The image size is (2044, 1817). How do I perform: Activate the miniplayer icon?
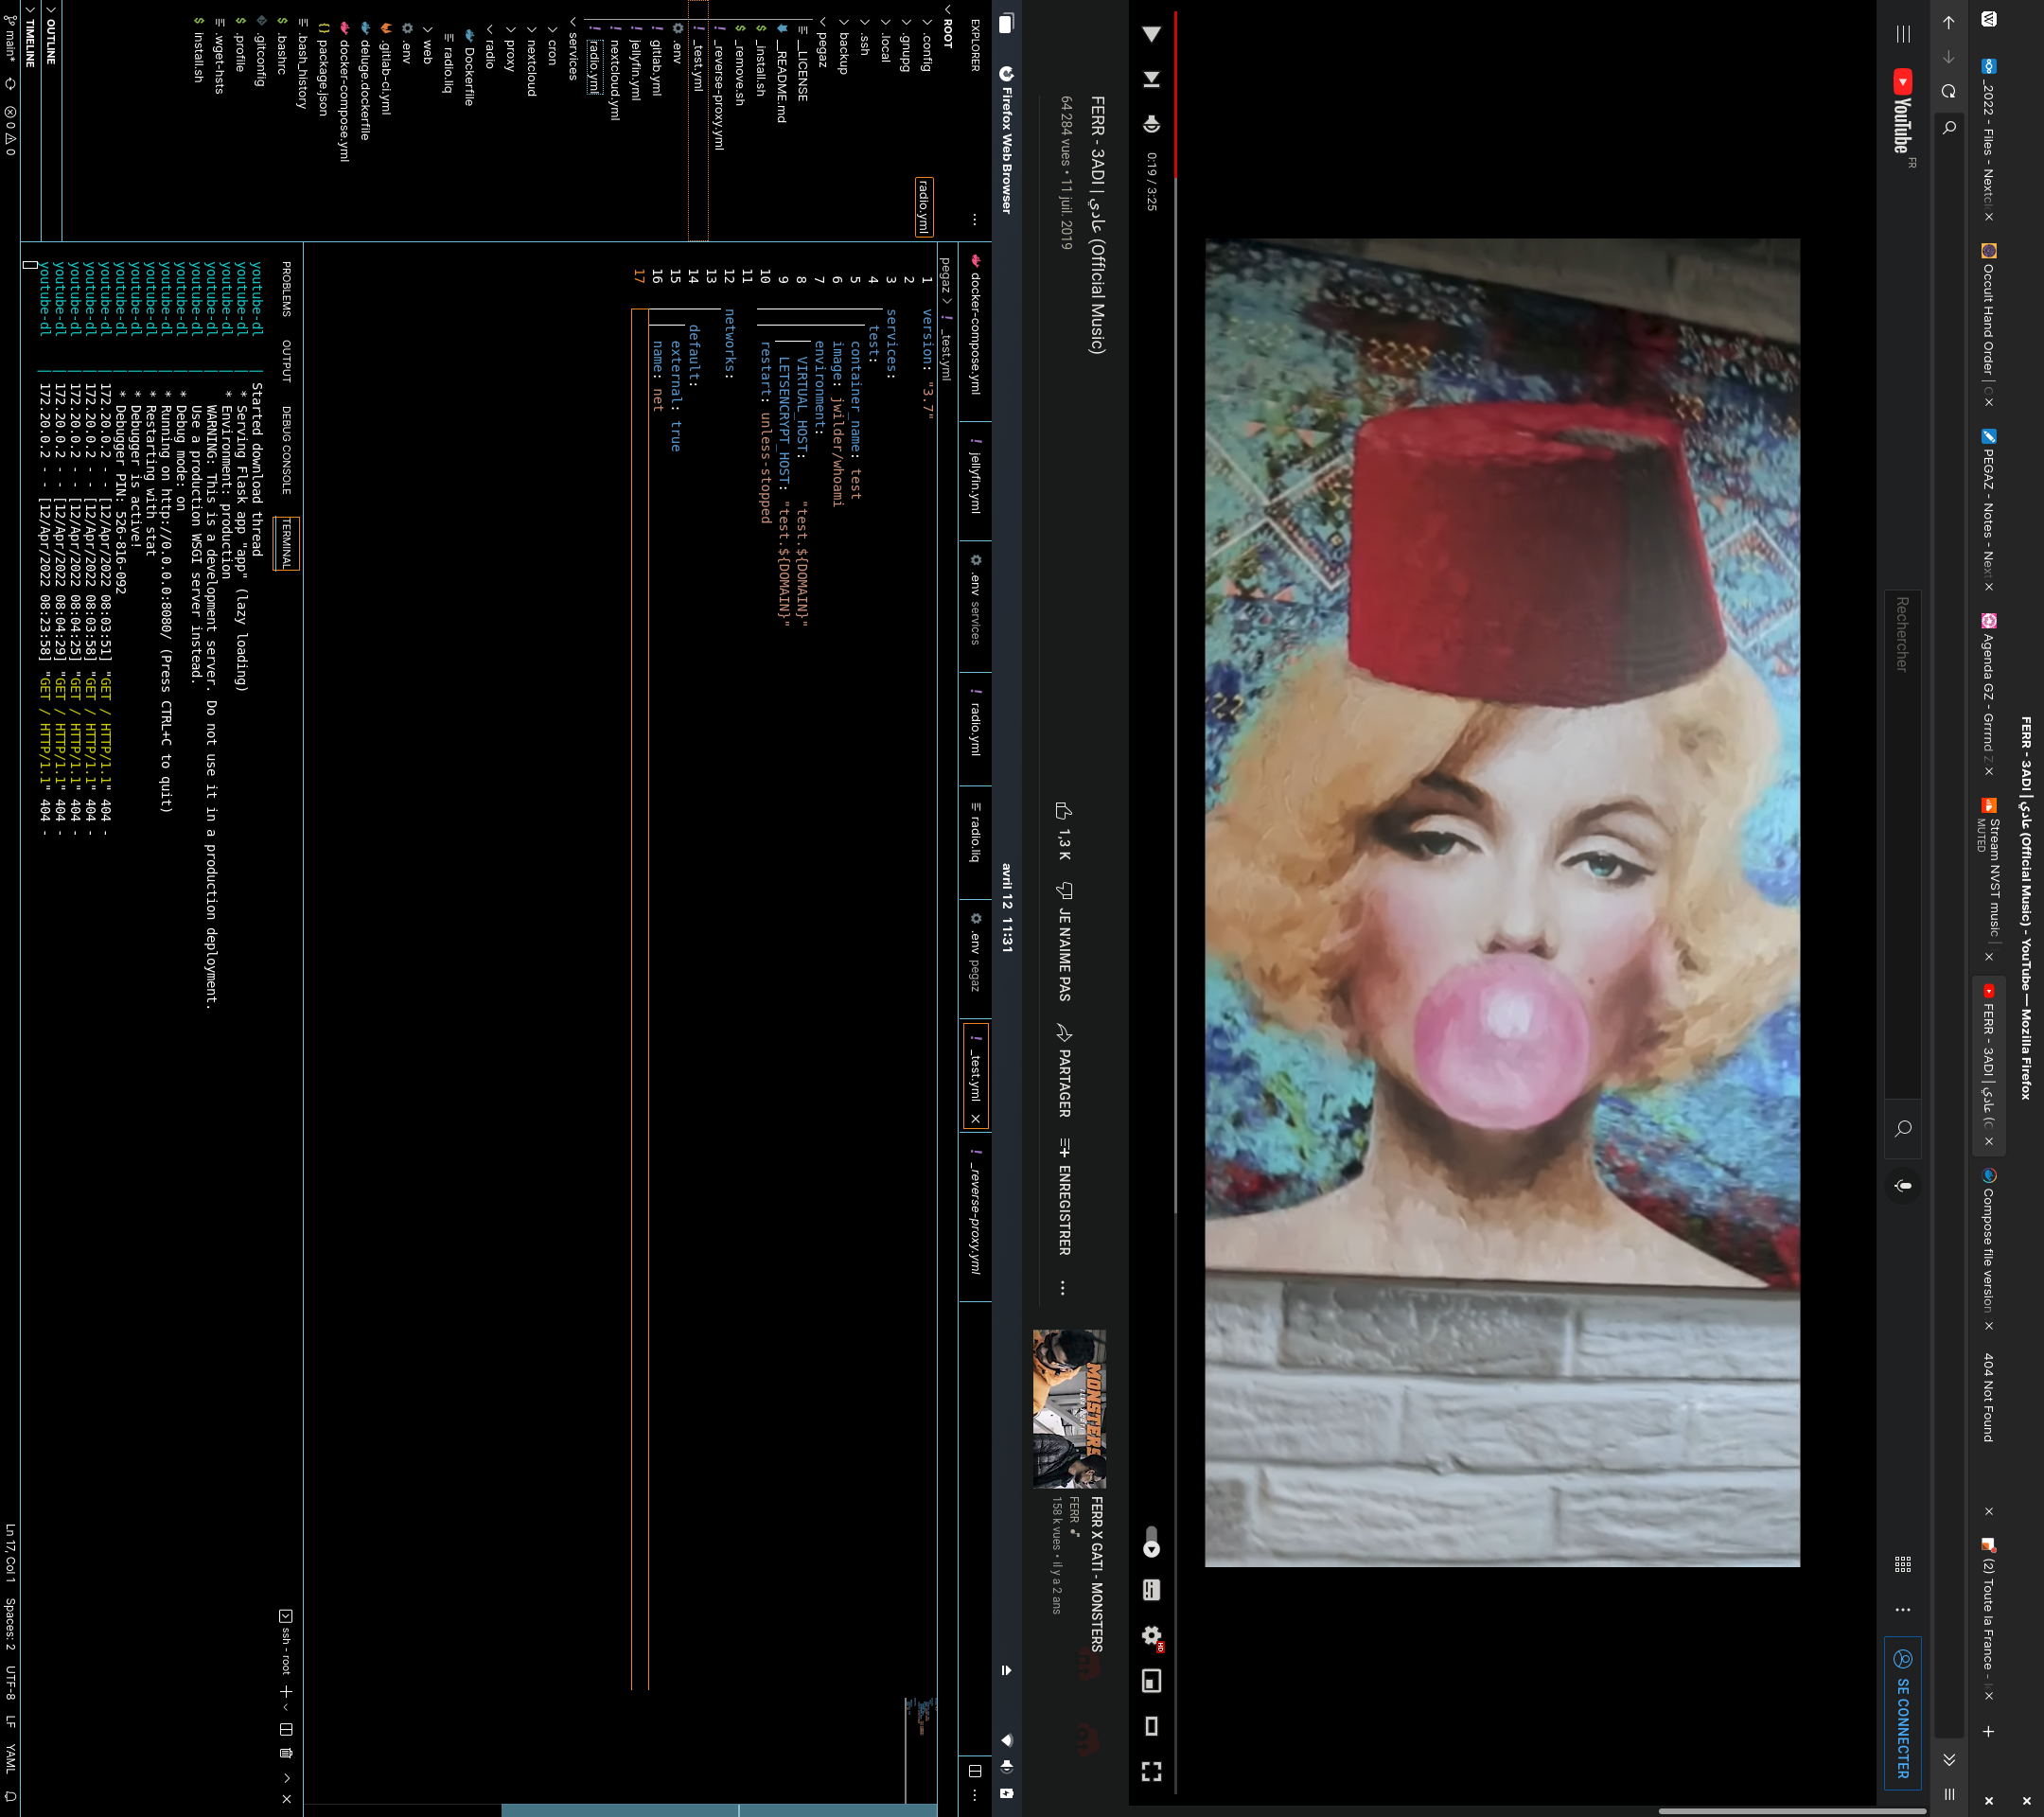point(1151,1681)
